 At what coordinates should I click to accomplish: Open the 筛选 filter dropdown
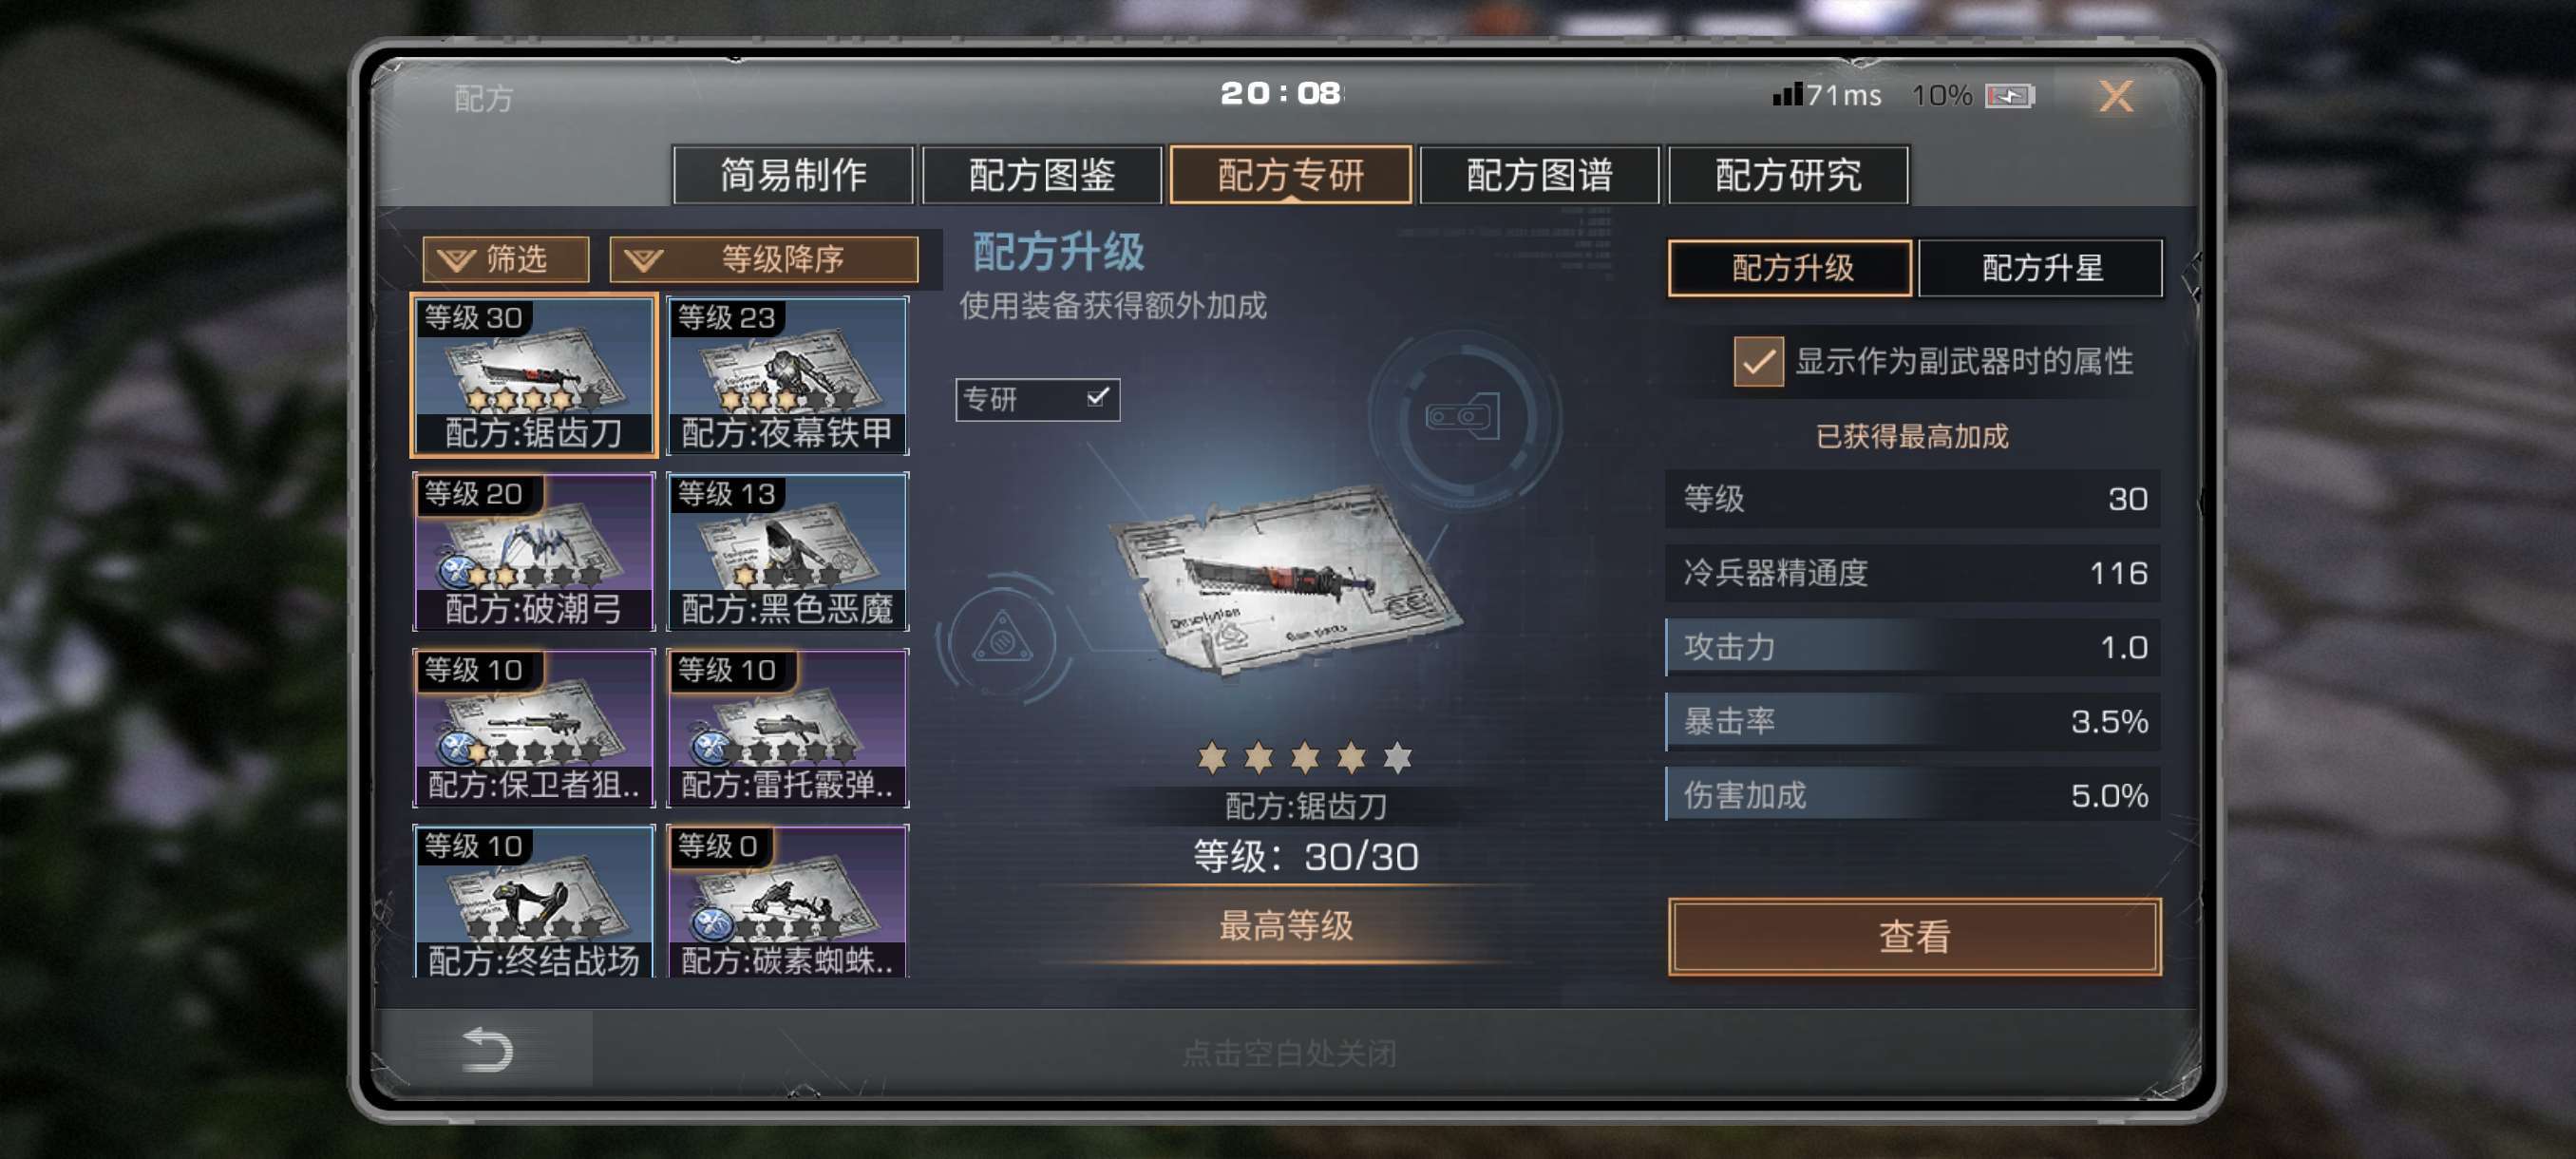click(505, 260)
